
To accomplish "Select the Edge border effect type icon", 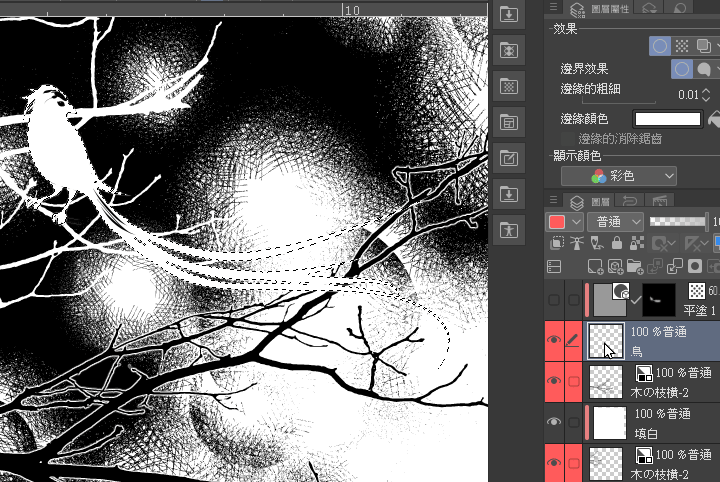I will pos(682,69).
